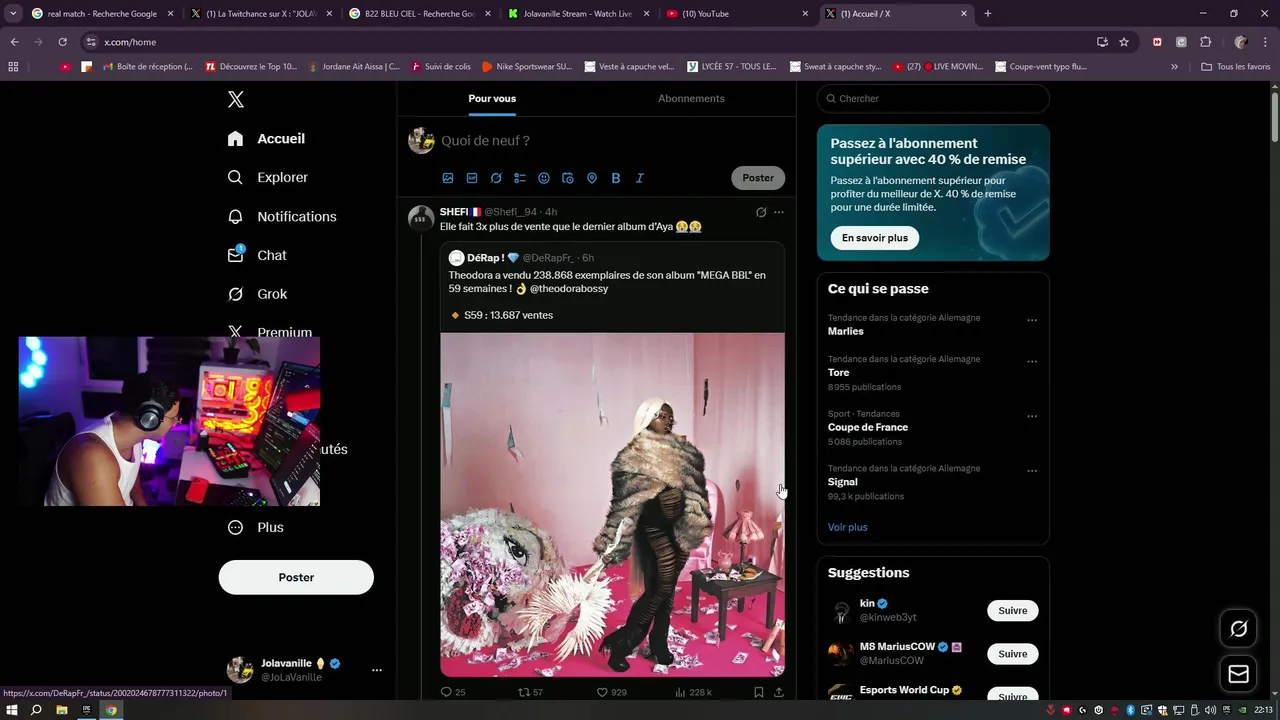Open more options on SHEFI post

779,212
